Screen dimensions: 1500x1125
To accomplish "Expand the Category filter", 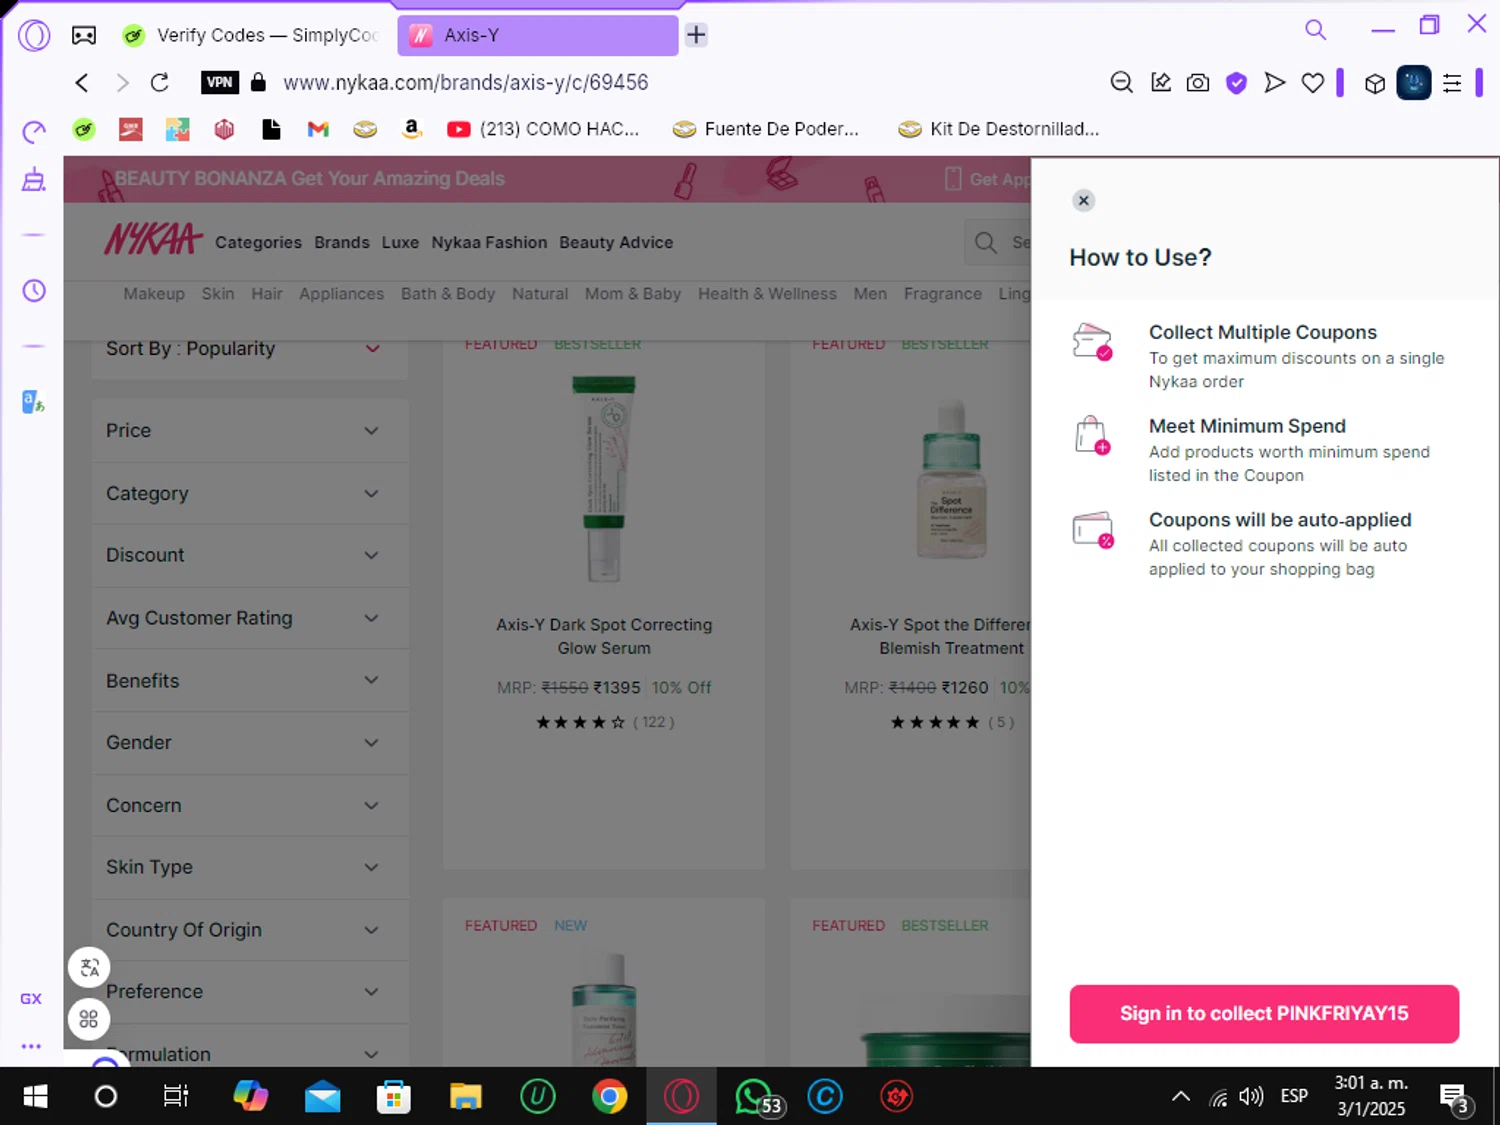I will pos(250,493).
